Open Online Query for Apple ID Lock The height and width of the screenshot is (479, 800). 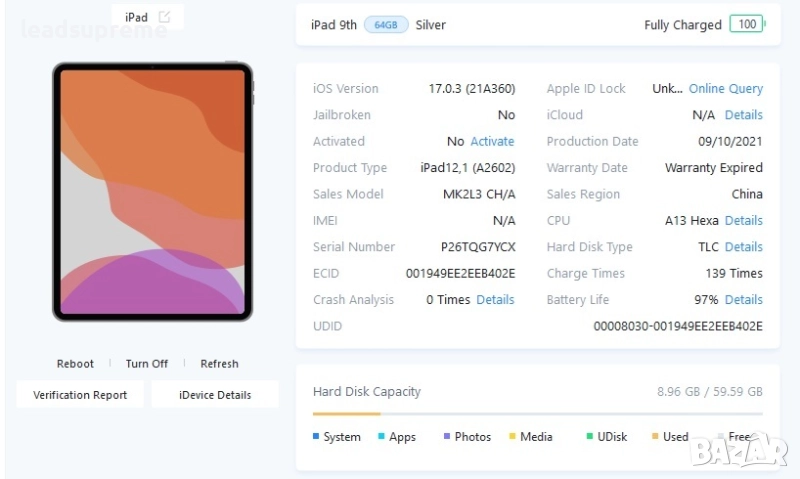pyautogui.click(x=726, y=89)
